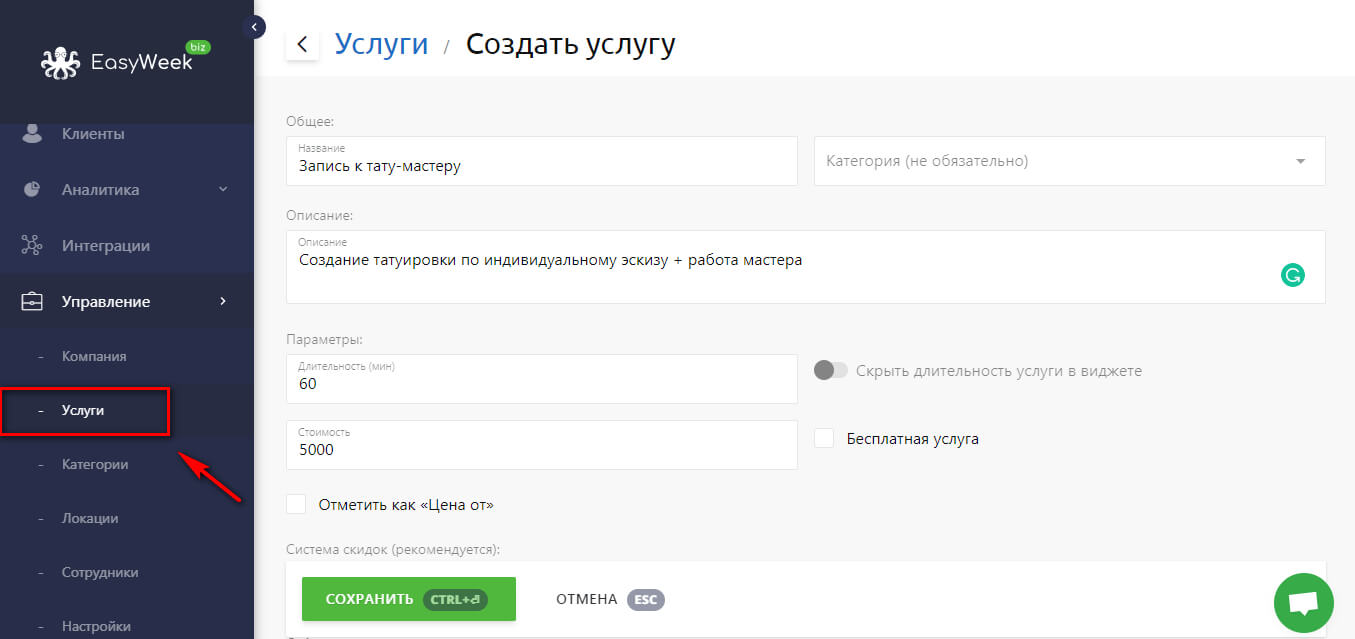This screenshot has height=639, width=1355.
Task: Check the Отметить как «Цена от» box
Action: 296,504
